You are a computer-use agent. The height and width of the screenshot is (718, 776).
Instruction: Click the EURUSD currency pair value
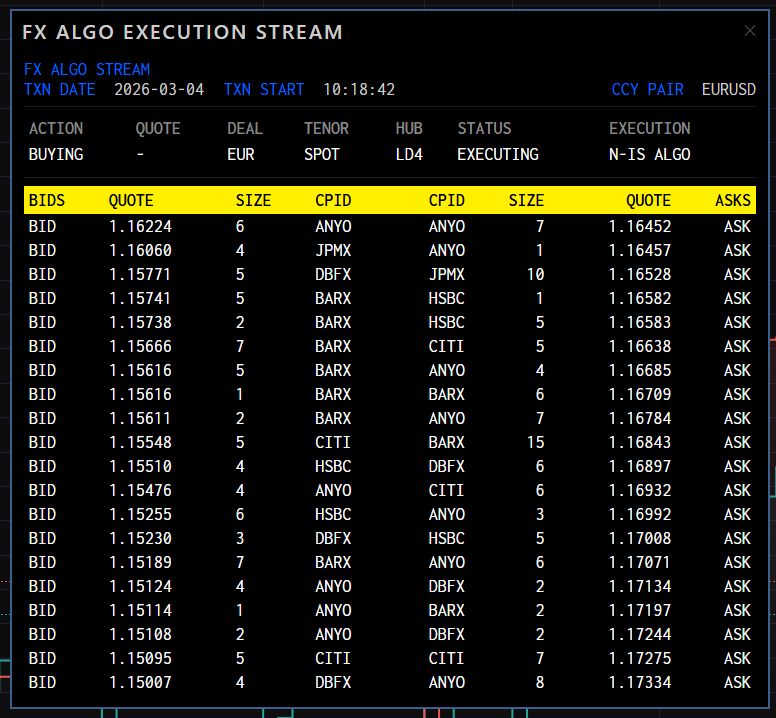728,90
